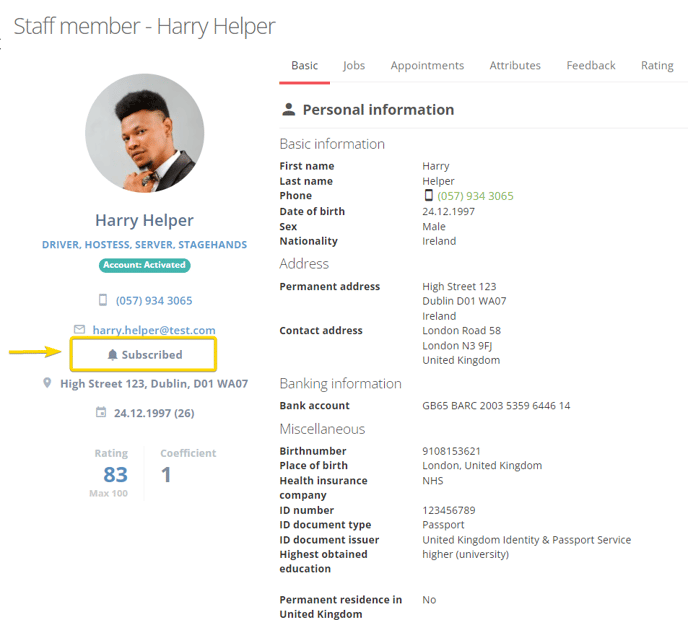Screen dimensions: 688x620
Task: Click the mobile icon in the Phone row
Action: point(429,196)
